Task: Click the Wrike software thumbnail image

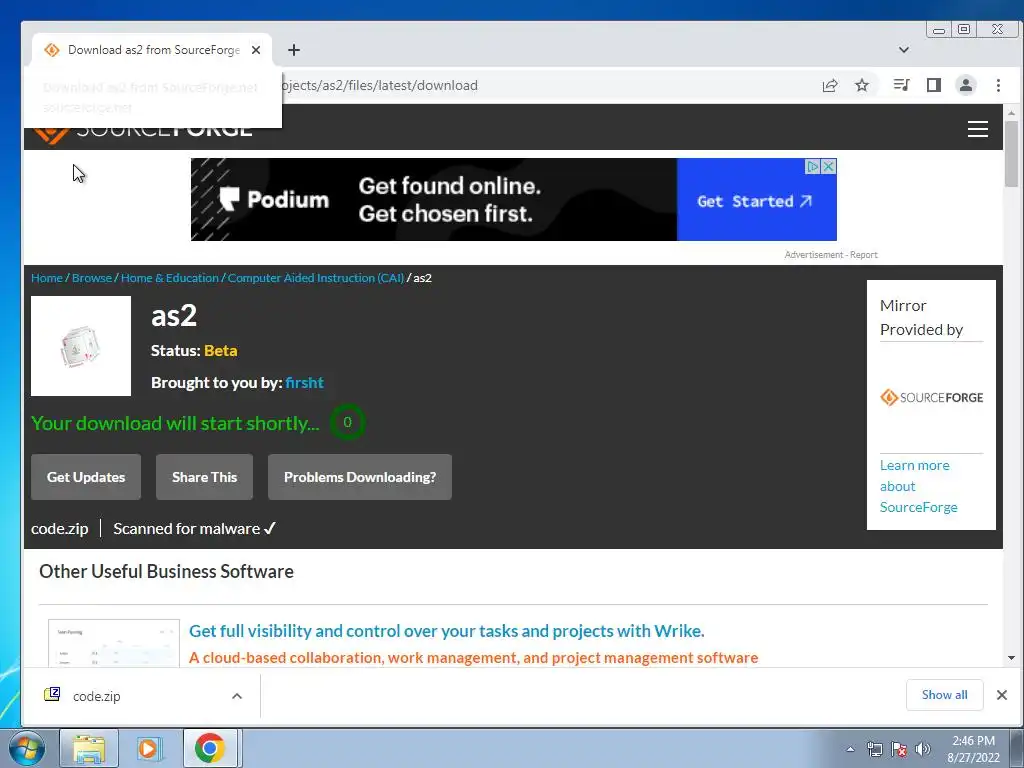Action: [x=114, y=643]
